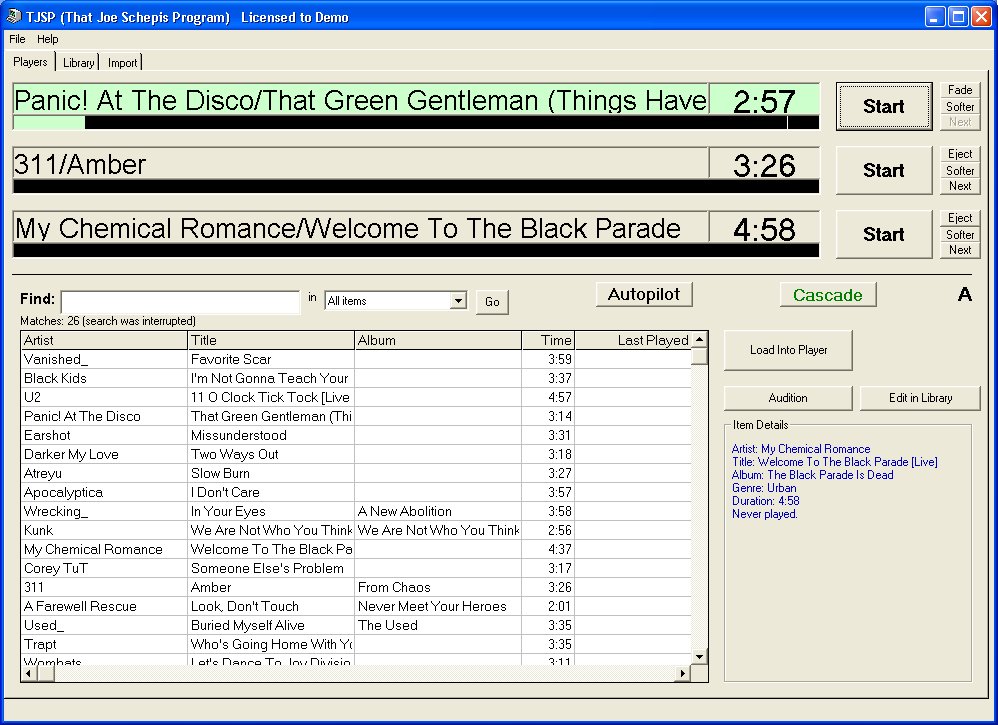Select the Black Kids row
The image size is (998, 725).
(356, 378)
